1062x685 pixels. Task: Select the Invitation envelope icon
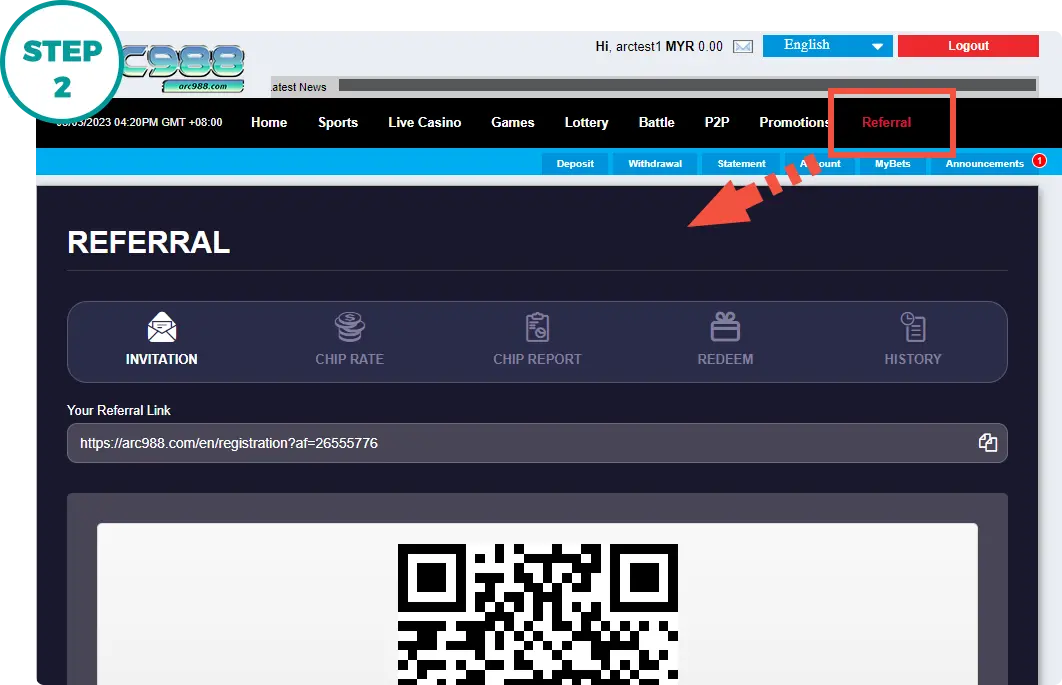pos(162,327)
